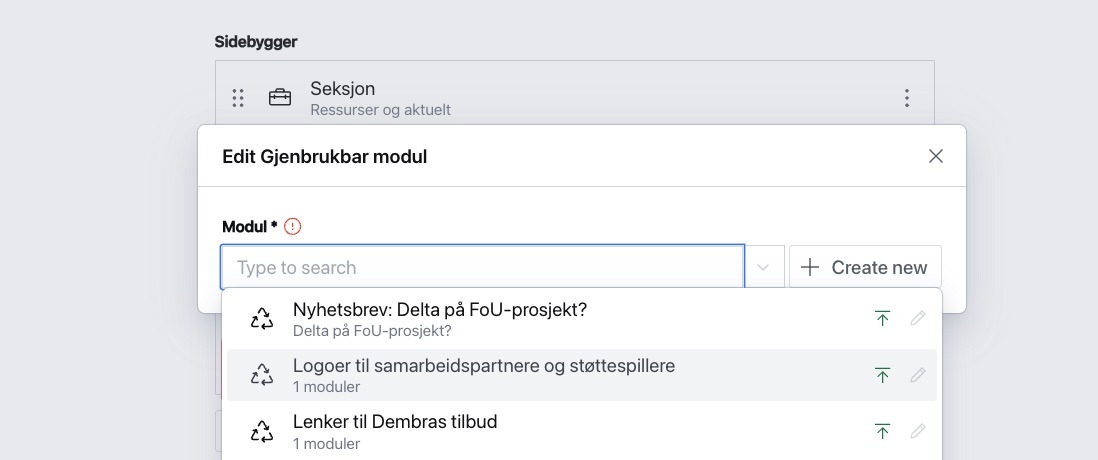The image size is (1098, 460).
Task: Click publish arrow icon for Nyhetsbrev item
Action: pyautogui.click(x=882, y=319)
